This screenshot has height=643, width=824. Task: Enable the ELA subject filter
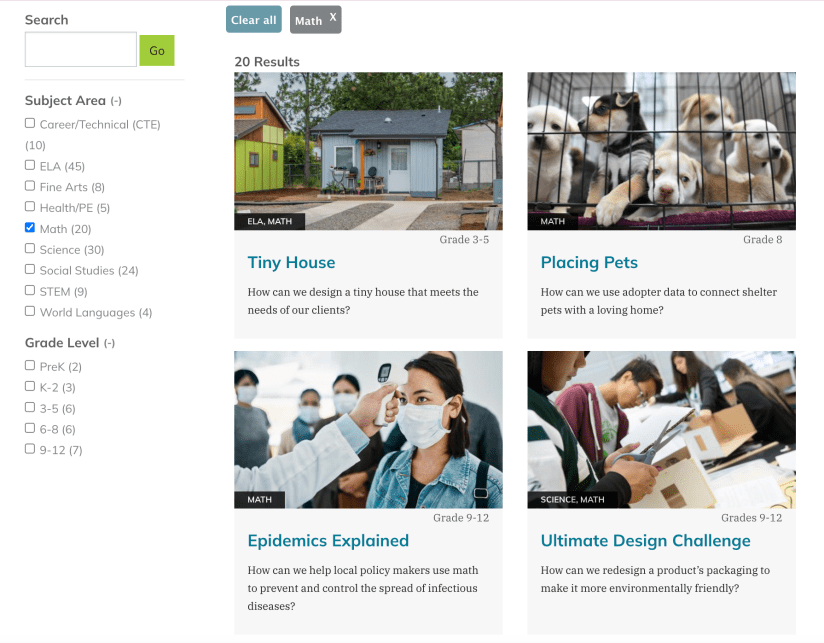click(x=30, y=165)
